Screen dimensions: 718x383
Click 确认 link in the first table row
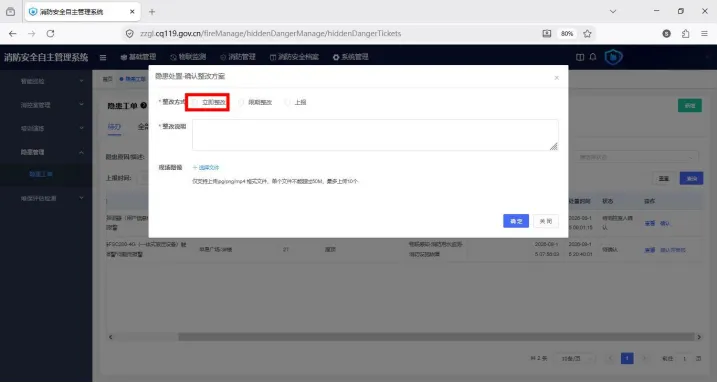coord(665,224)
